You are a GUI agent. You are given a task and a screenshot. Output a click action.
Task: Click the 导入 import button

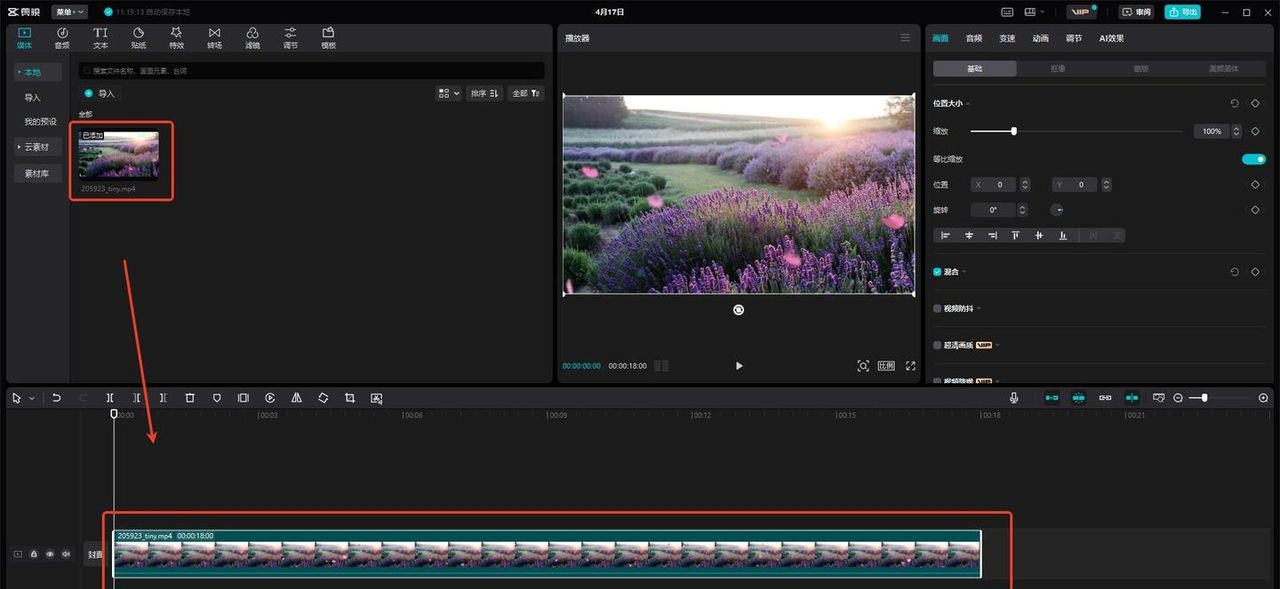[100, 93]
